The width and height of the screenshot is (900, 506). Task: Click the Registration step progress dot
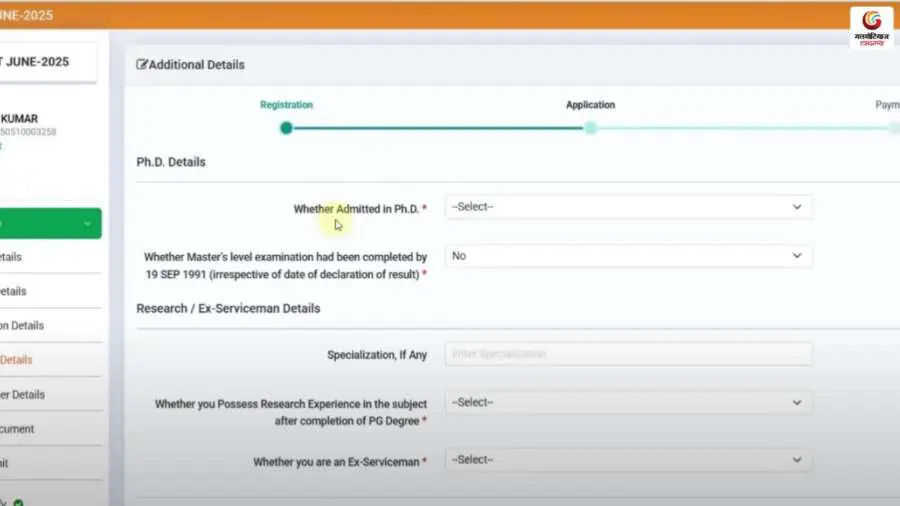[286, 128]
